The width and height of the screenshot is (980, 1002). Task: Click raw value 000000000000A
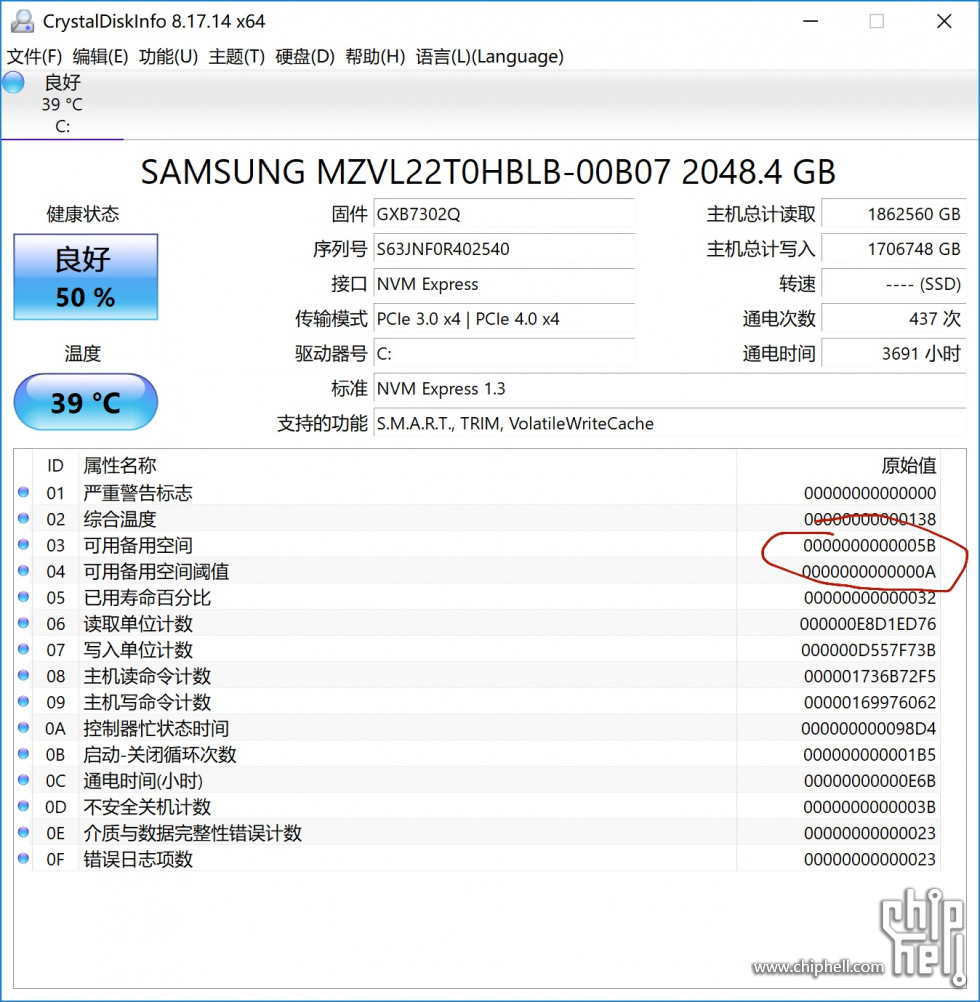[x=869, y=572]
